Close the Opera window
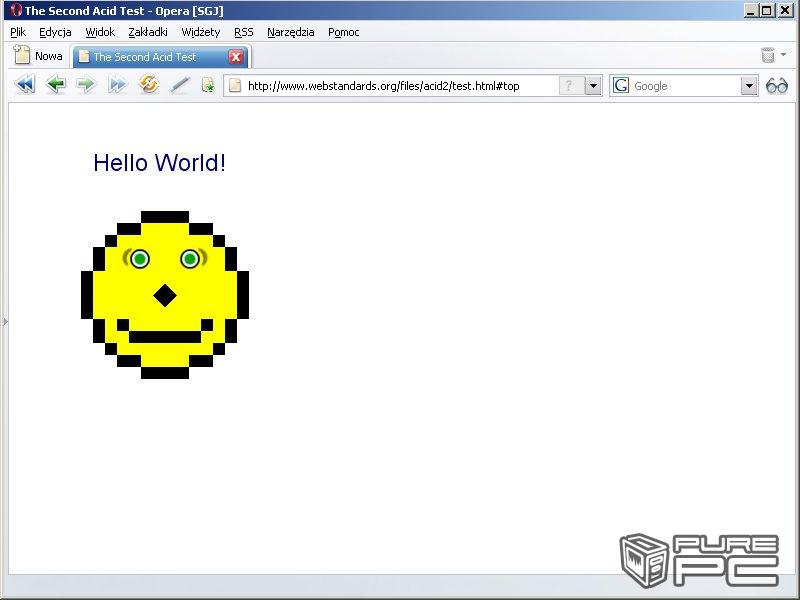The width and height of the screenshot is (800, 600). point(785,10)
